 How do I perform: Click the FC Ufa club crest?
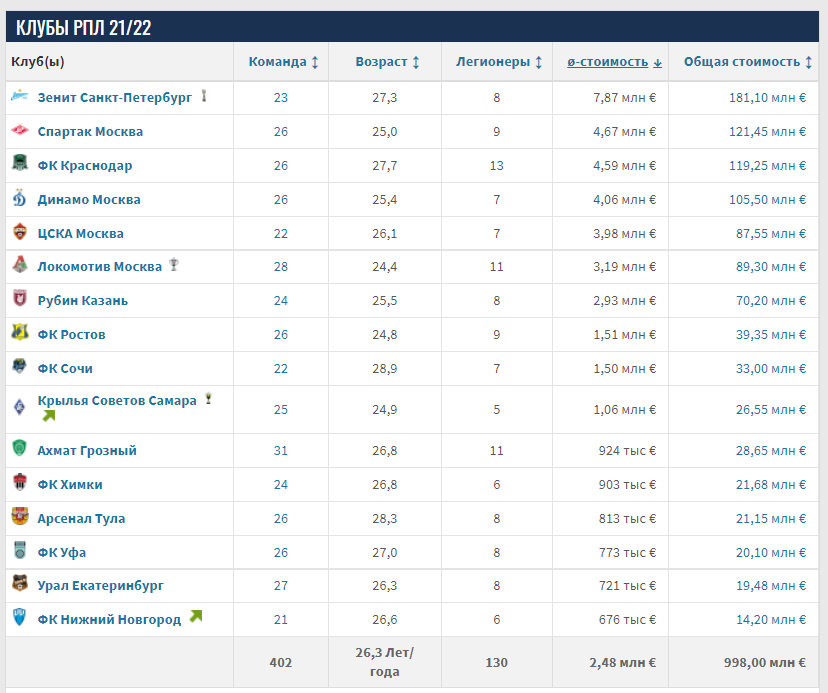tap(20, 550)
